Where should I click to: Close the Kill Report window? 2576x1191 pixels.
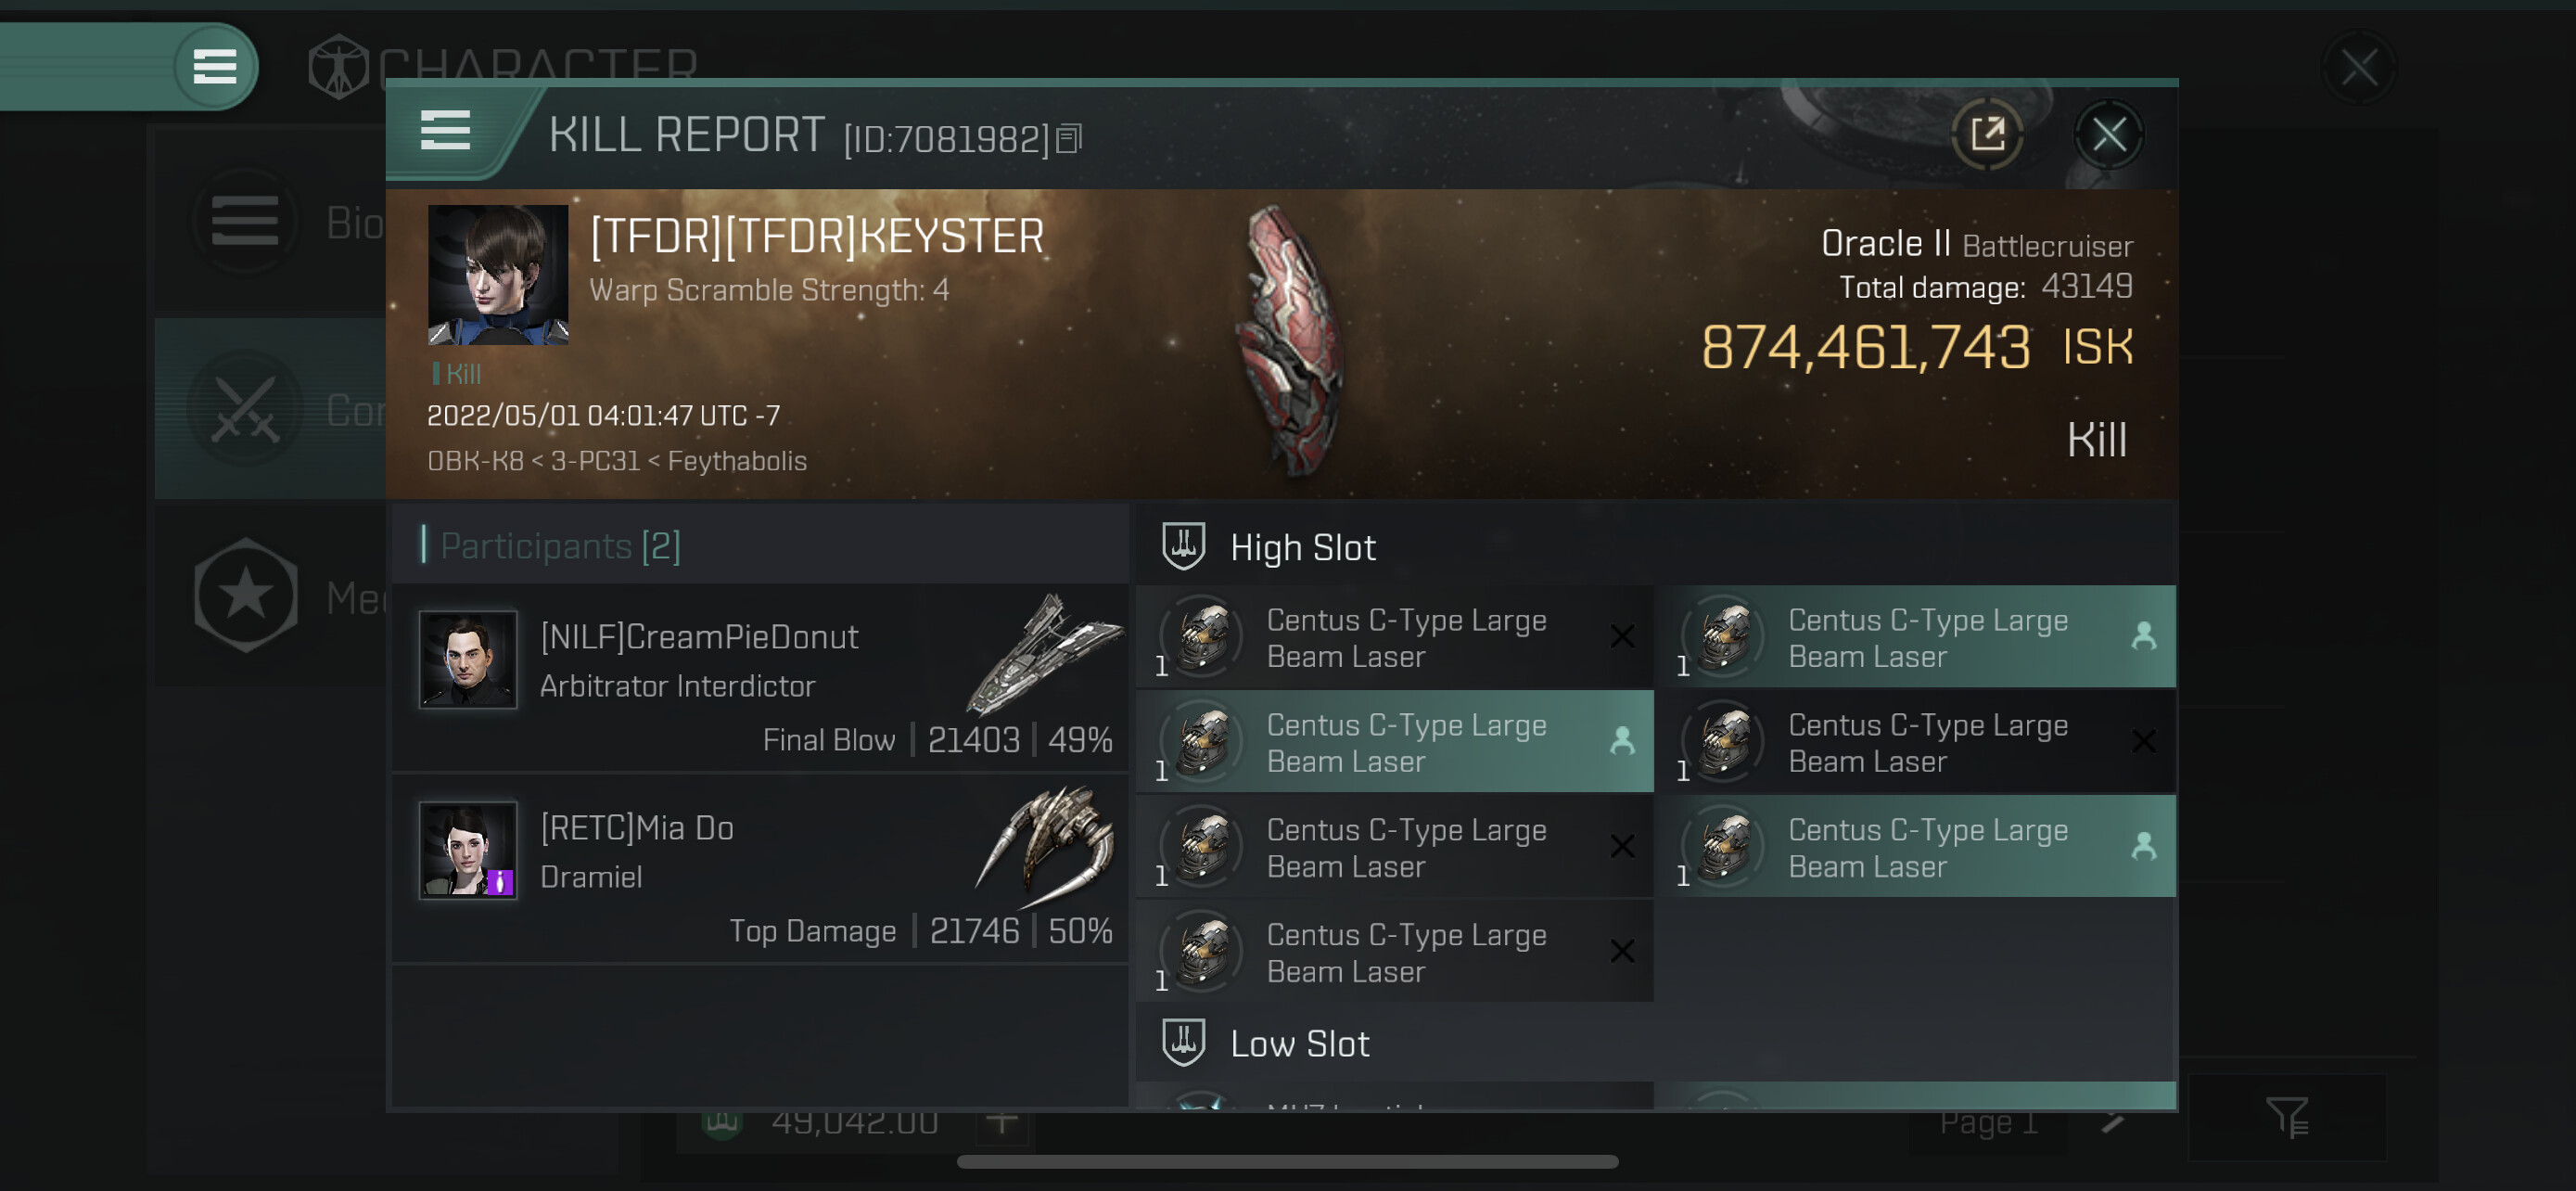(2108, 134)
